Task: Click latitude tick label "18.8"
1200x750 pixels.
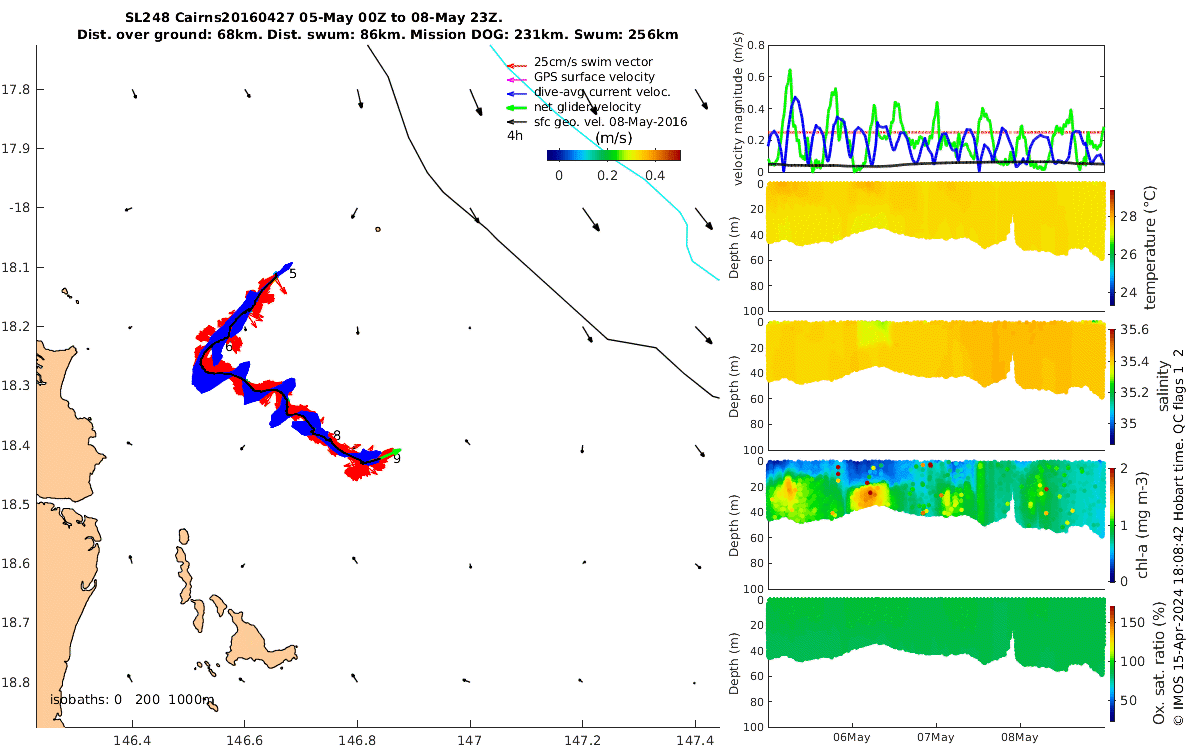Action: pos(17,682)
